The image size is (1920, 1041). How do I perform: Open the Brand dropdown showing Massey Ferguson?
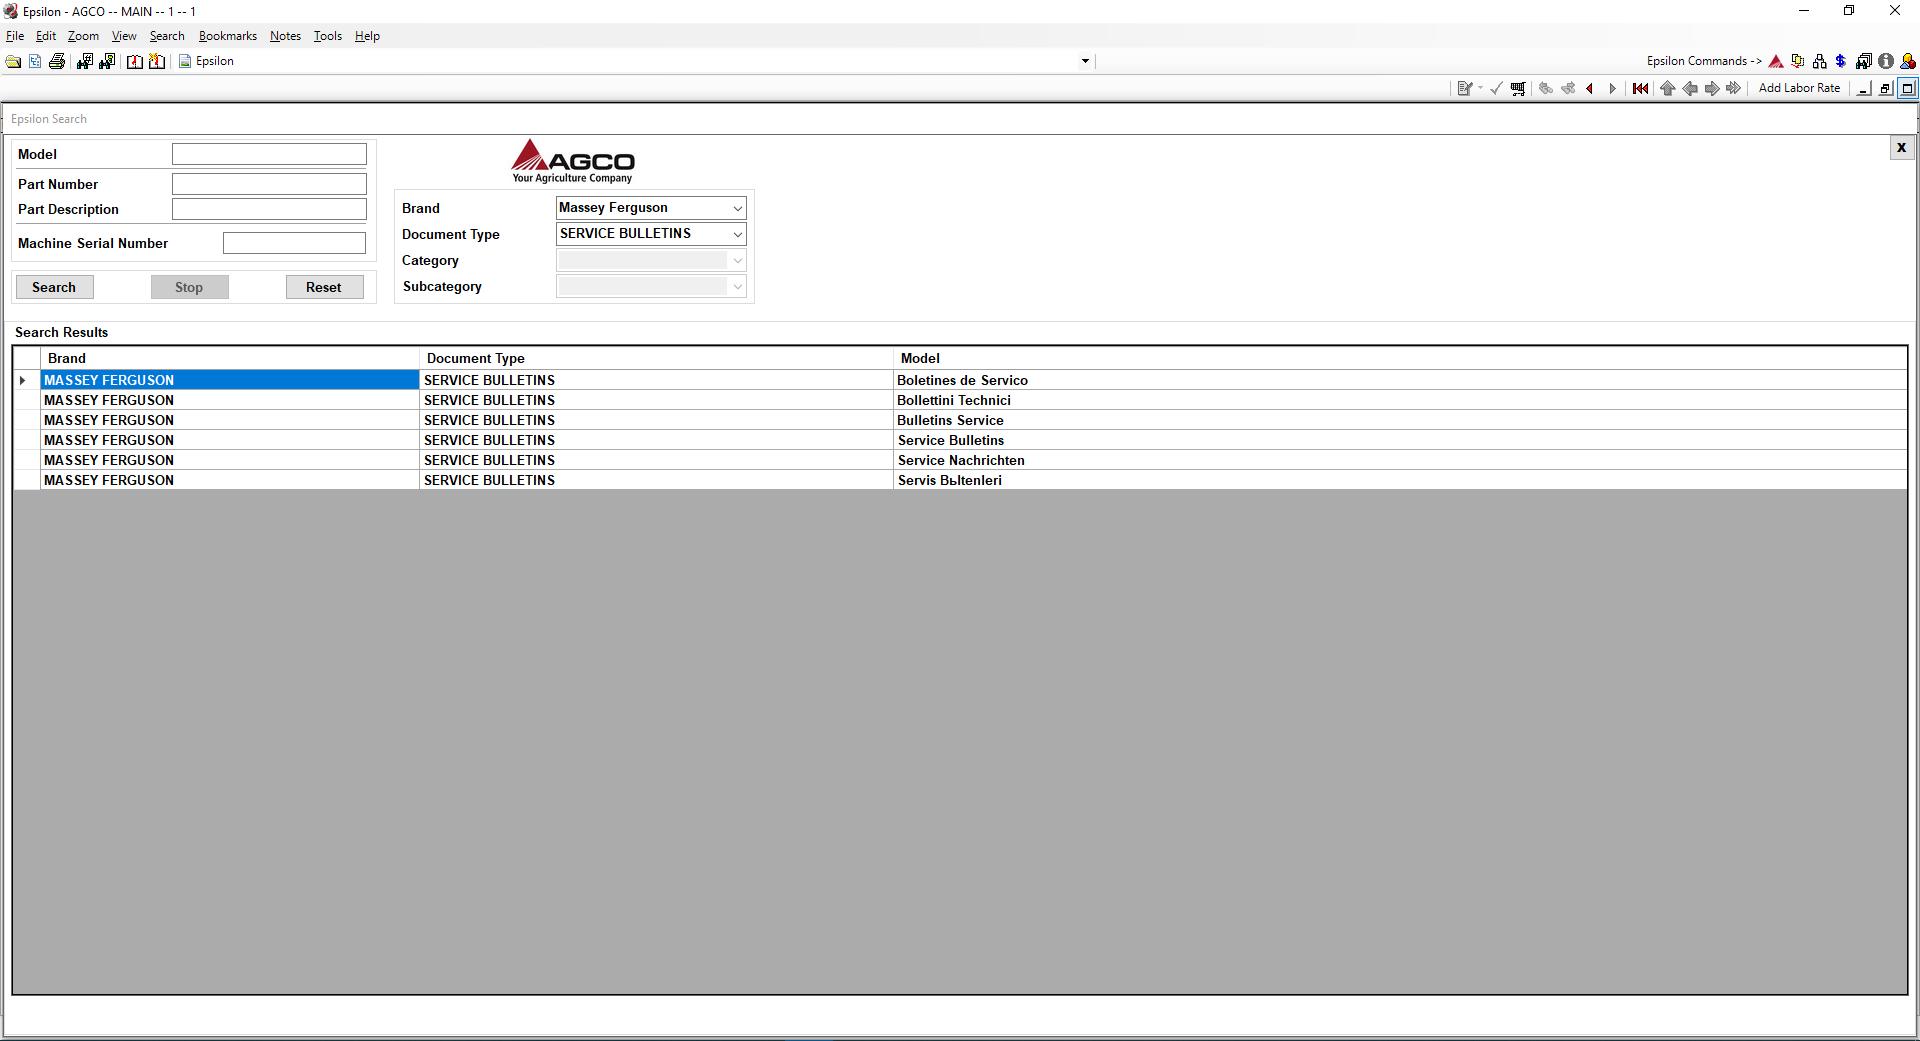[650, 207]
